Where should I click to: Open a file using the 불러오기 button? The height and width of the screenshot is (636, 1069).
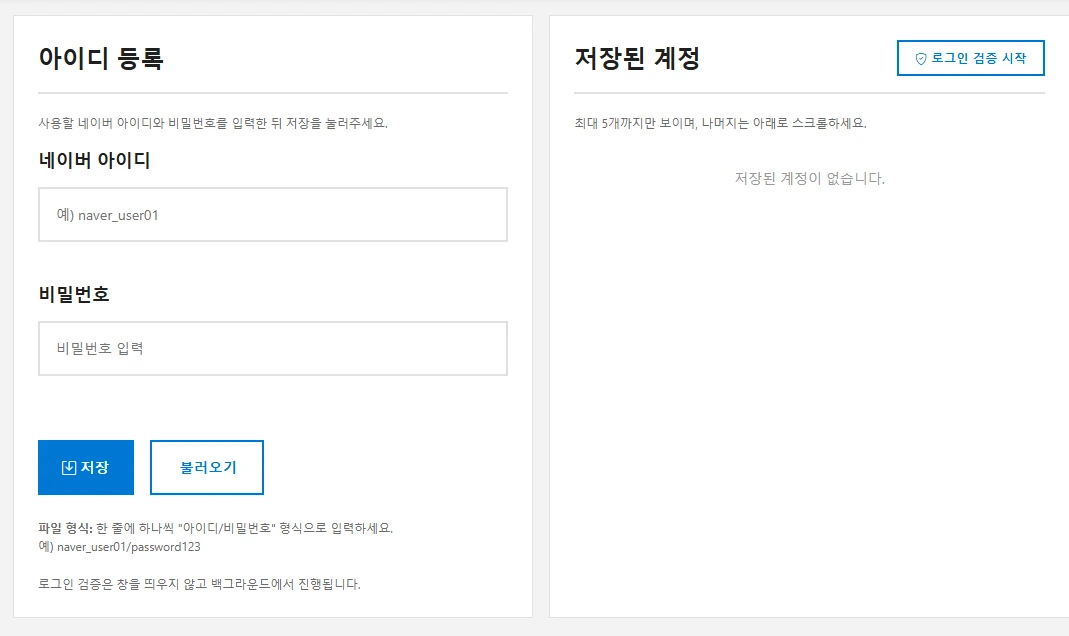(206, 467)
